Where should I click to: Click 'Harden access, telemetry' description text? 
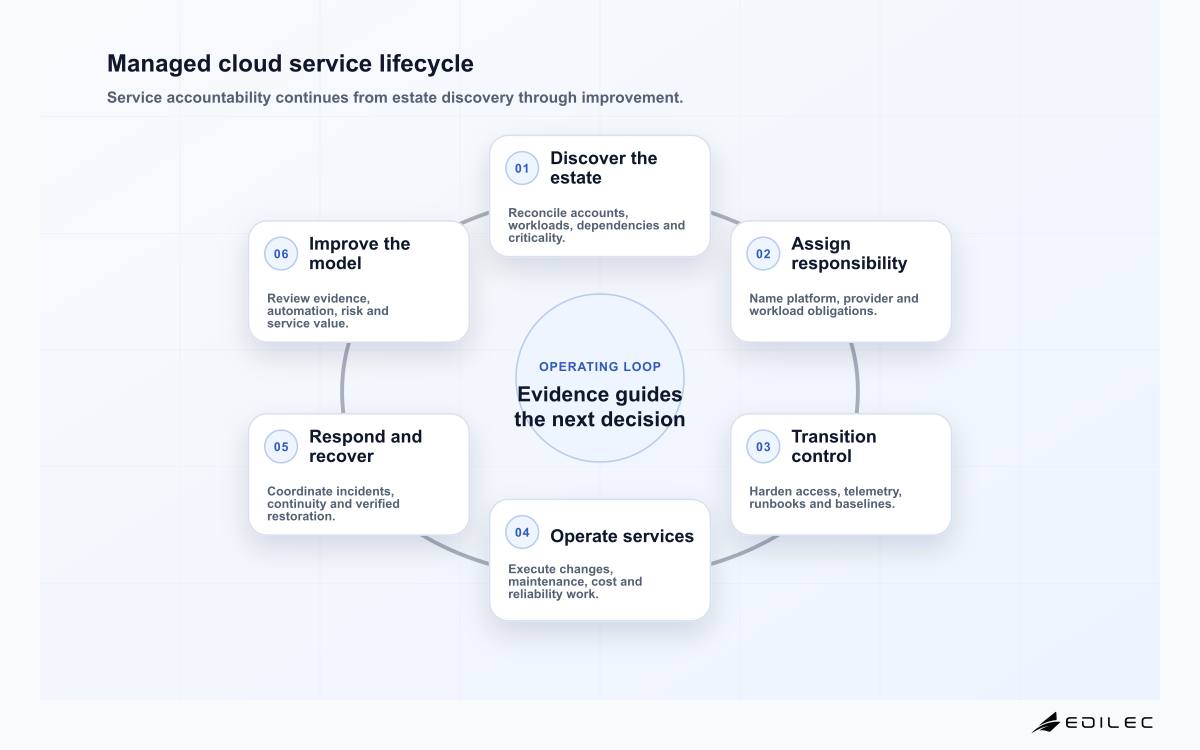click(826, 498)
